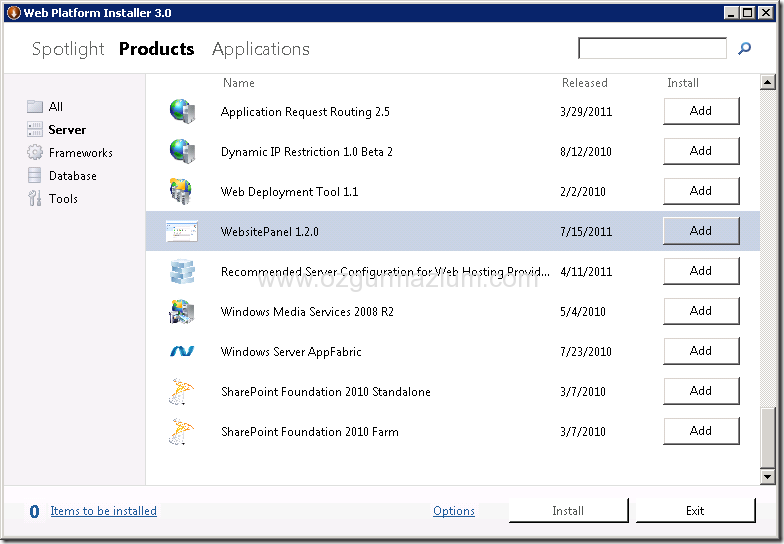Add WebsitePanel 1.2.0

(701, 231)
